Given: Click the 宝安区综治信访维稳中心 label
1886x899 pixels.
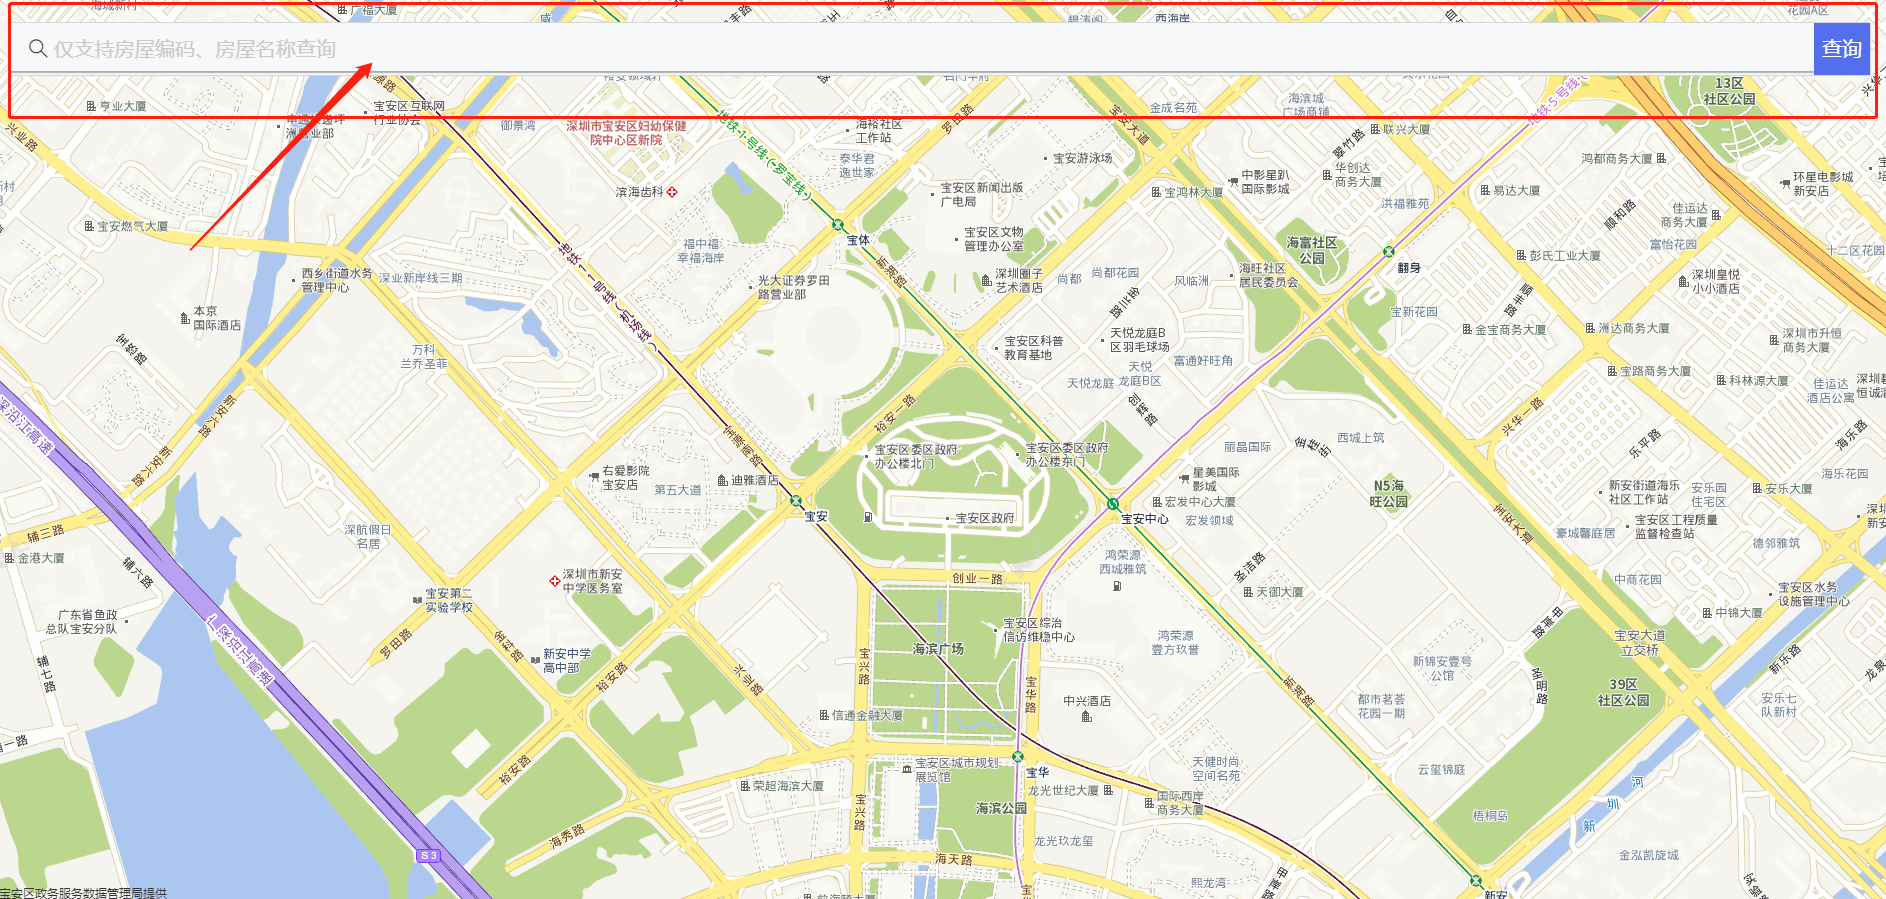Looking at the screenshot, I should point(1039,630).
